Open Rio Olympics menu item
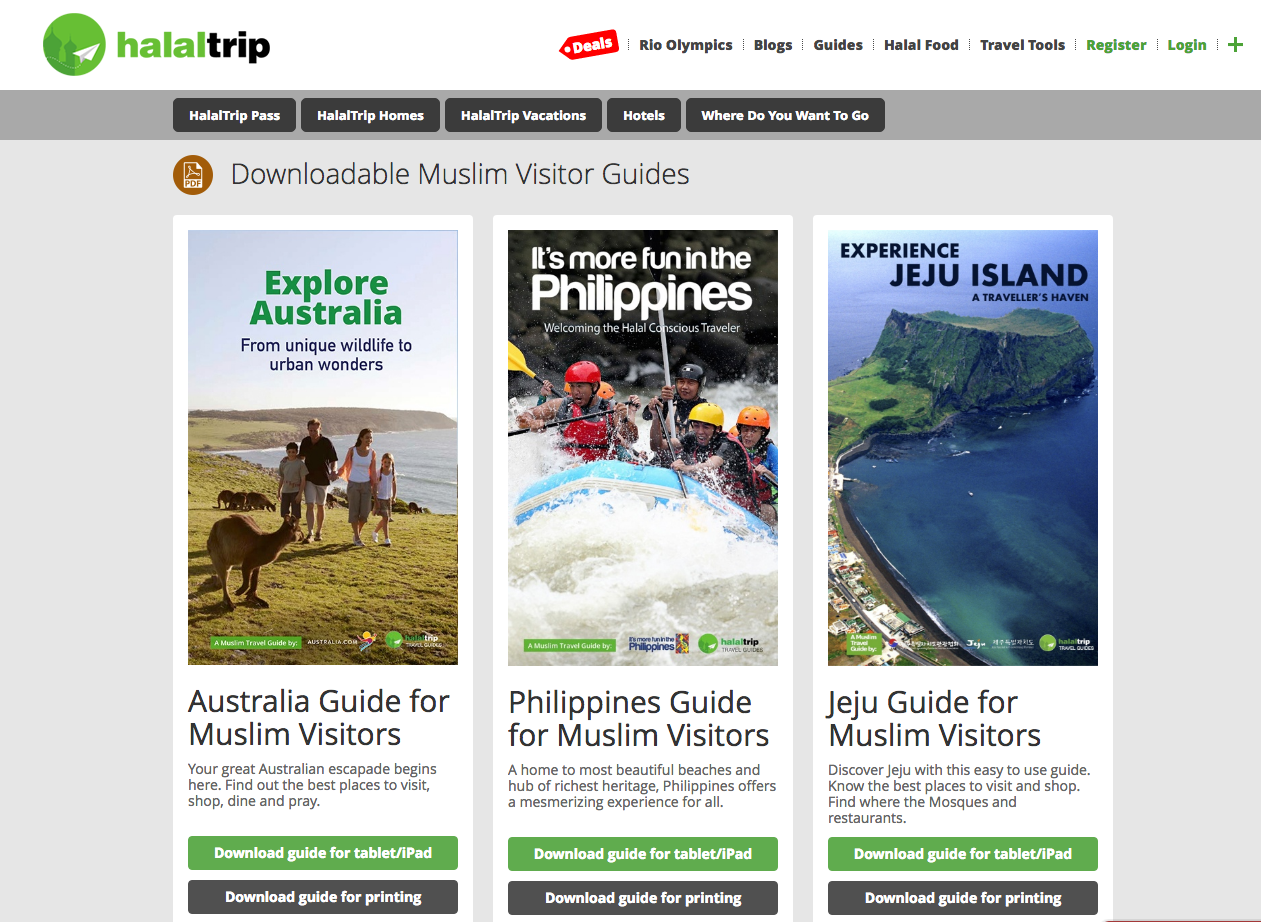 686,45
